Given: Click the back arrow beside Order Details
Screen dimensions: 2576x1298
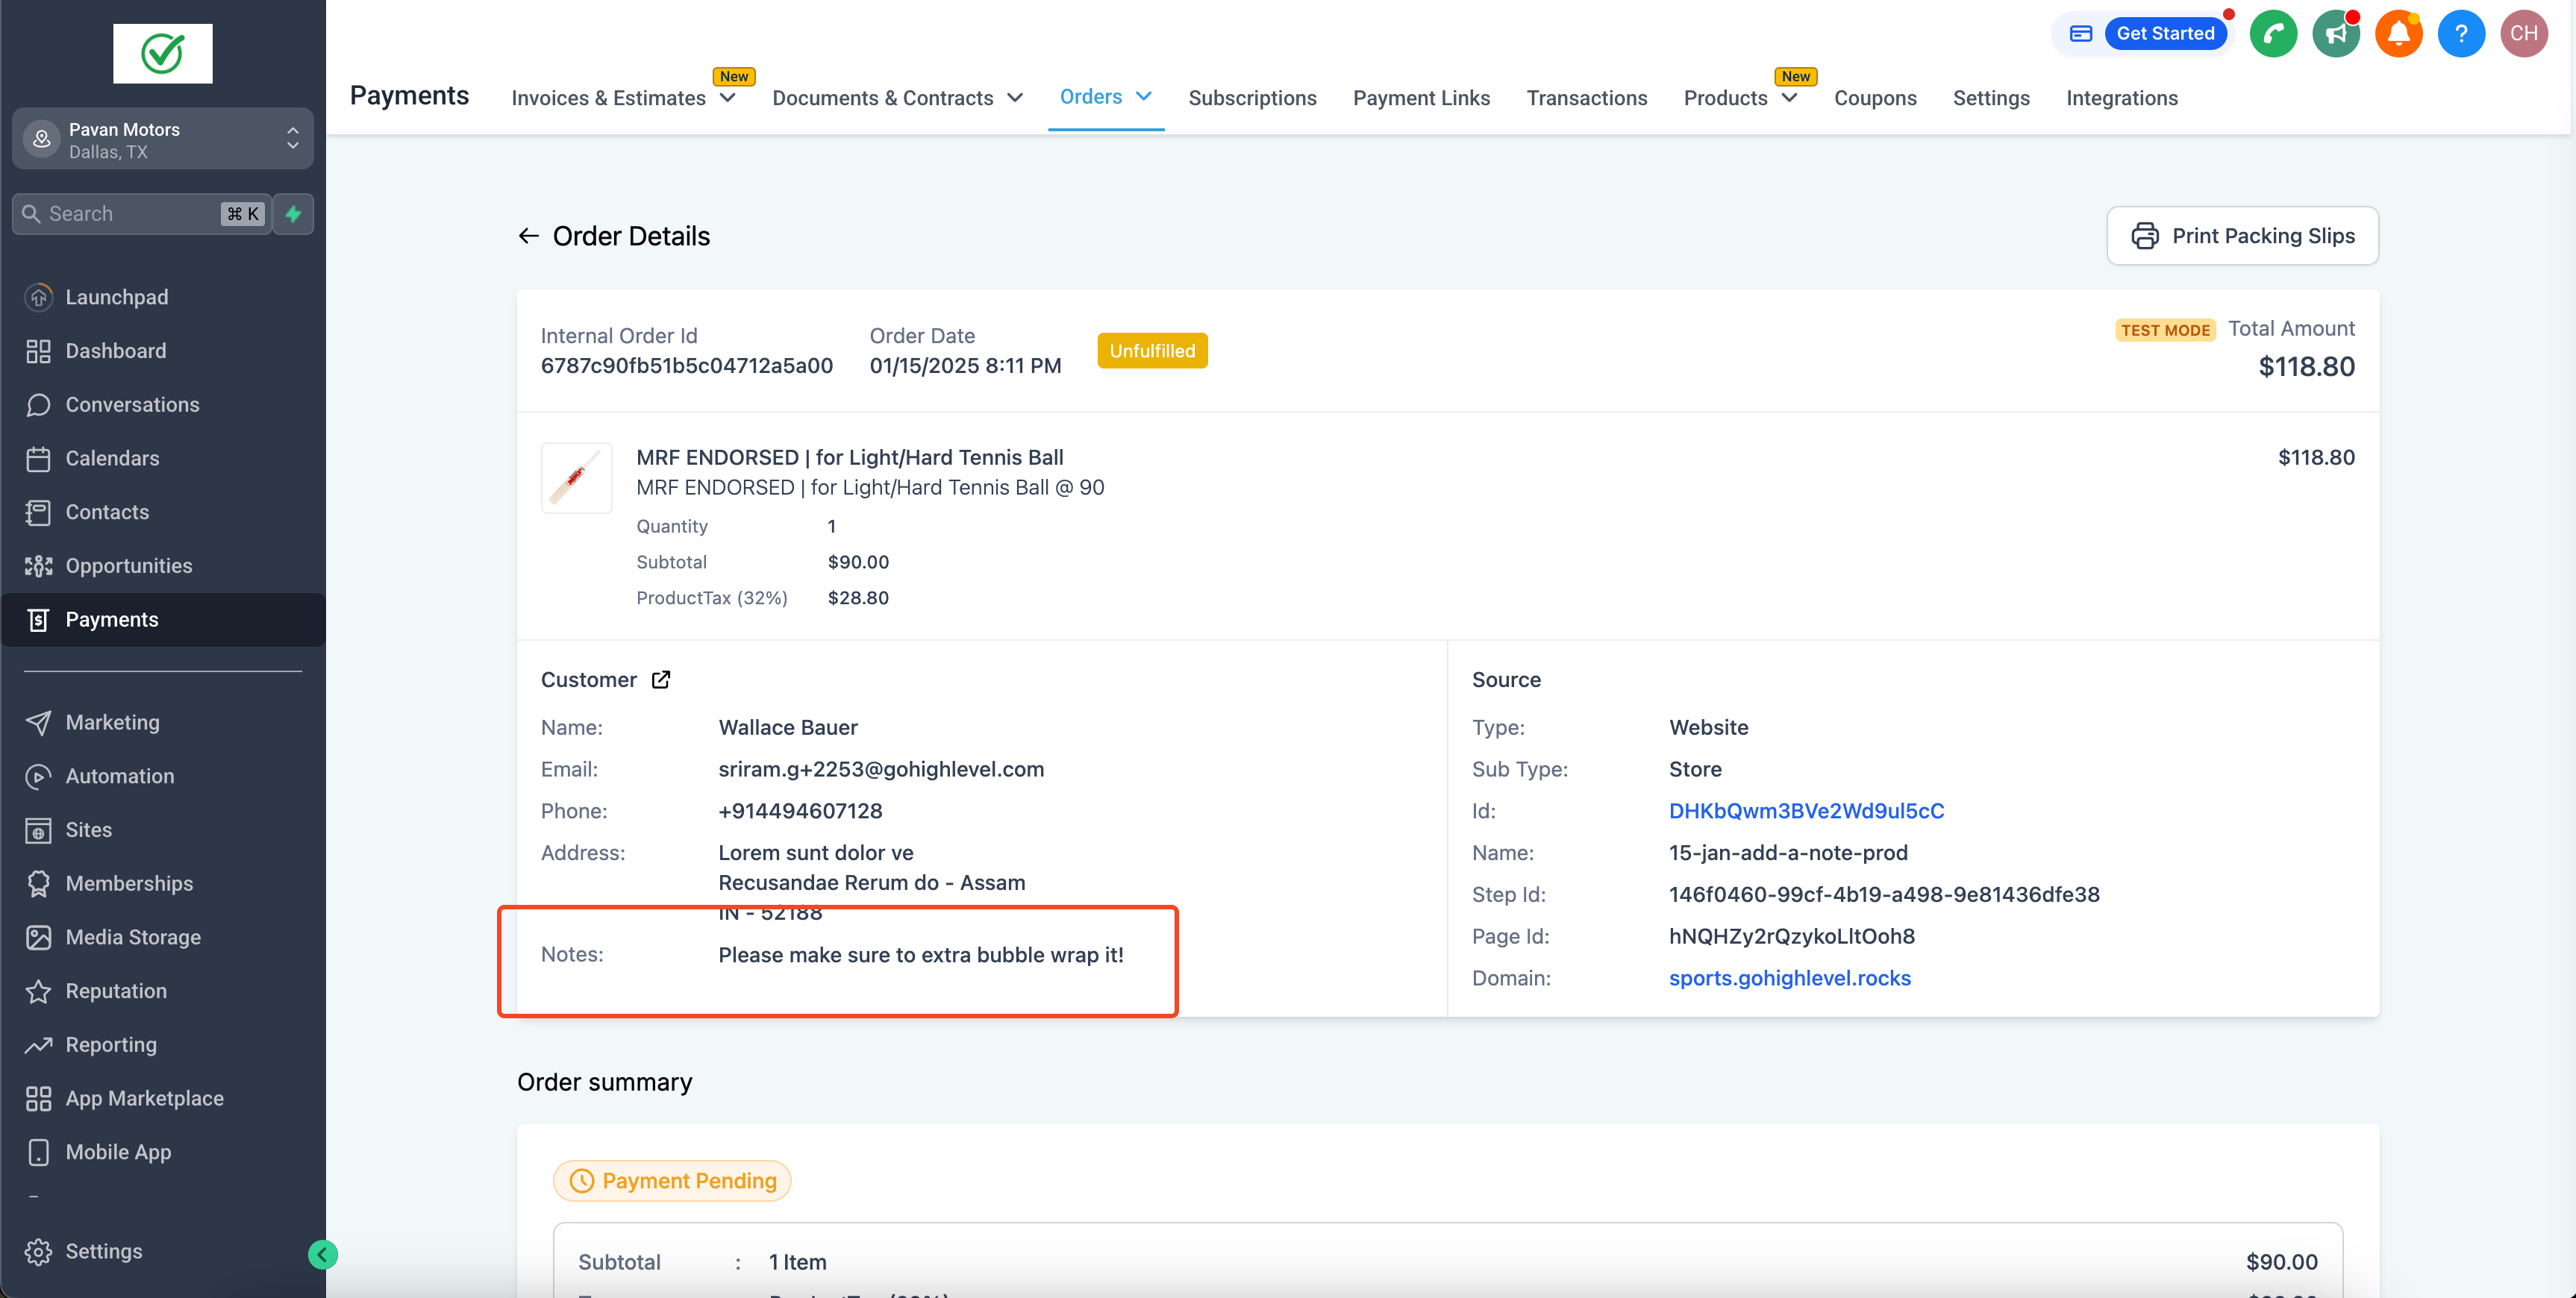Looking at the screenshot, I should [528, 236].
